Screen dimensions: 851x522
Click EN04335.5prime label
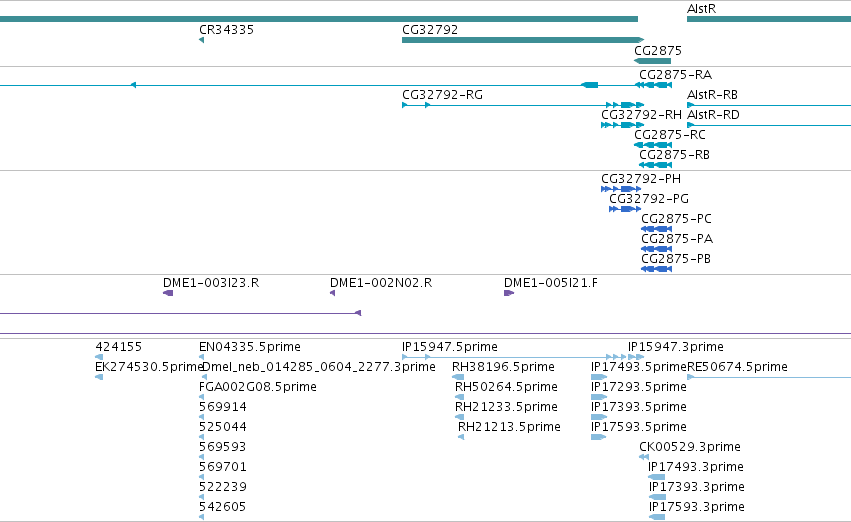[x=250, y=347]
